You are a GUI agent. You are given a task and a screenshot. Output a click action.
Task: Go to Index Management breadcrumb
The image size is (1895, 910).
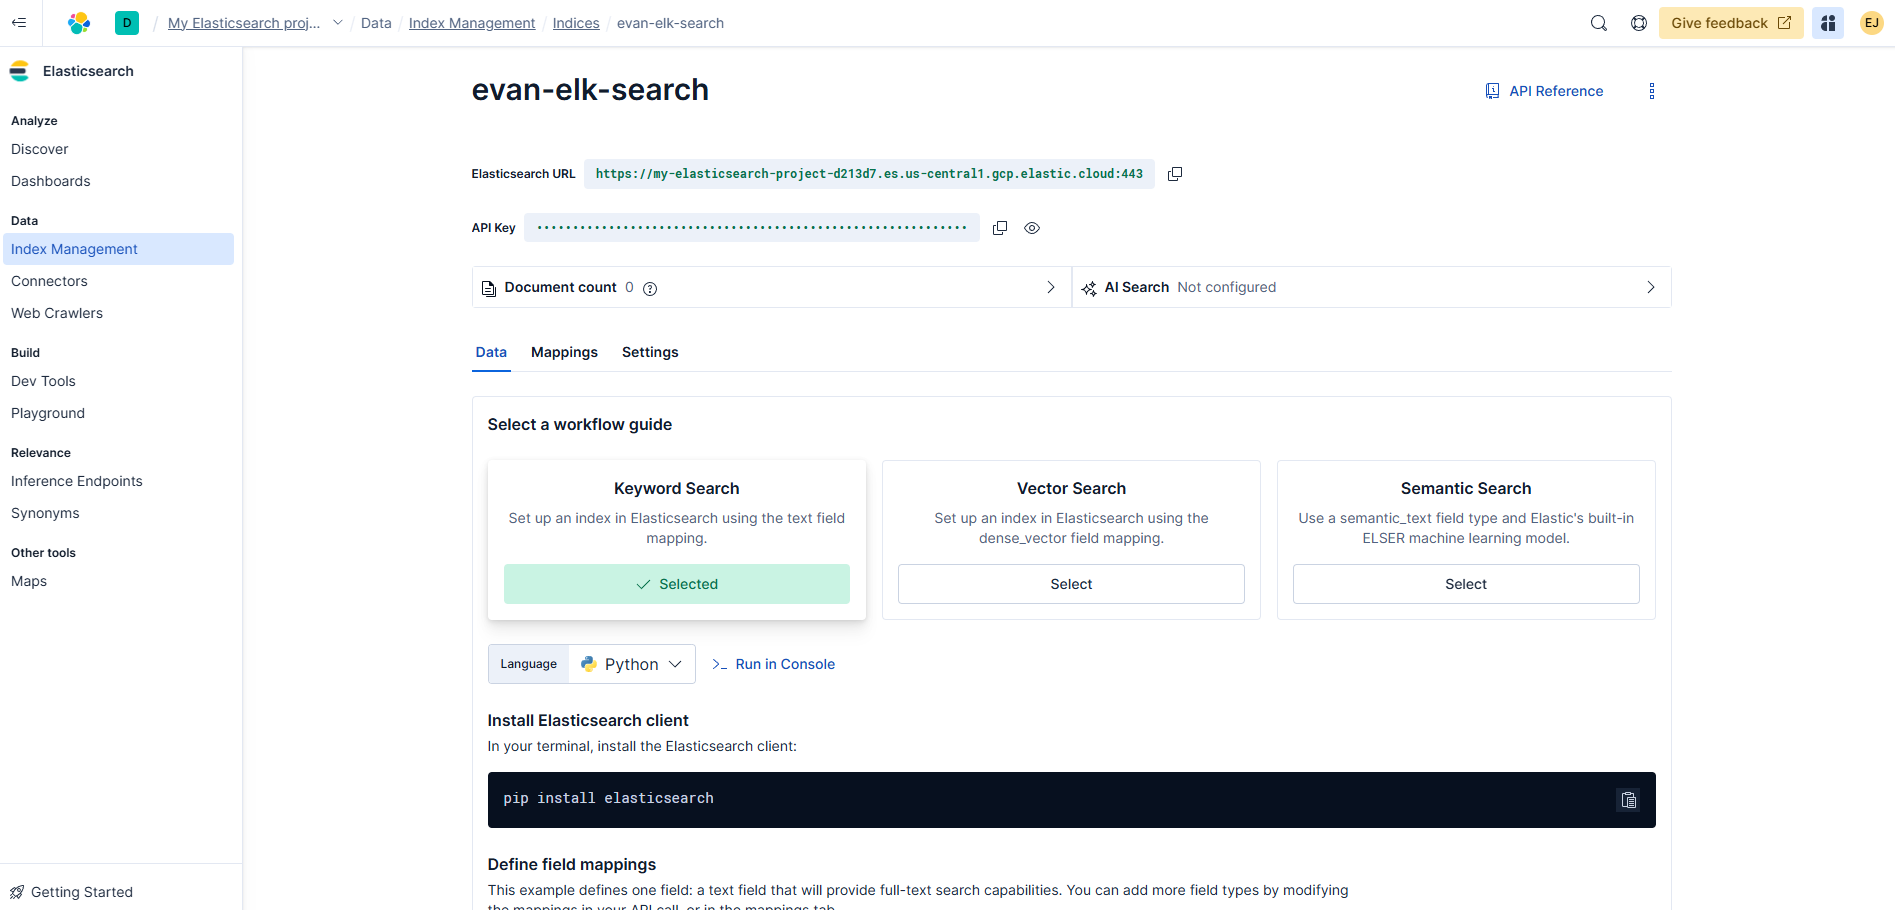click(x=472, y=23)
